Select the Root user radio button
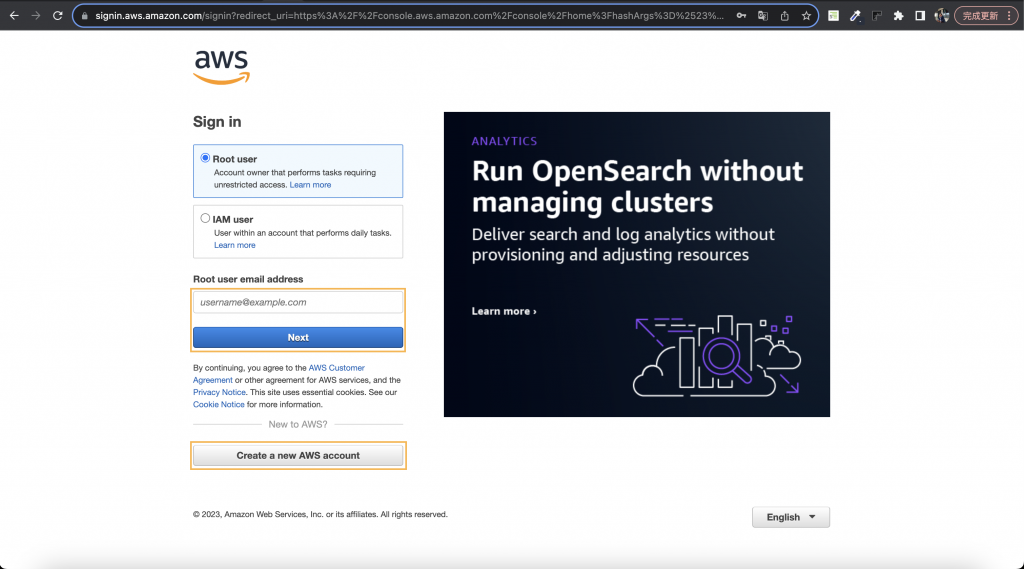Viewport: 1024px width, 569px height. coord(205,158)
